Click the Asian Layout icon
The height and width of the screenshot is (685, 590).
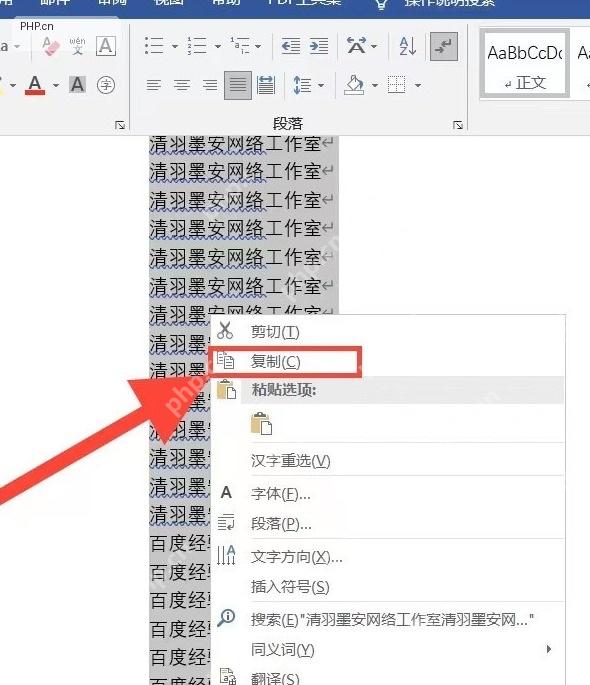356,46
